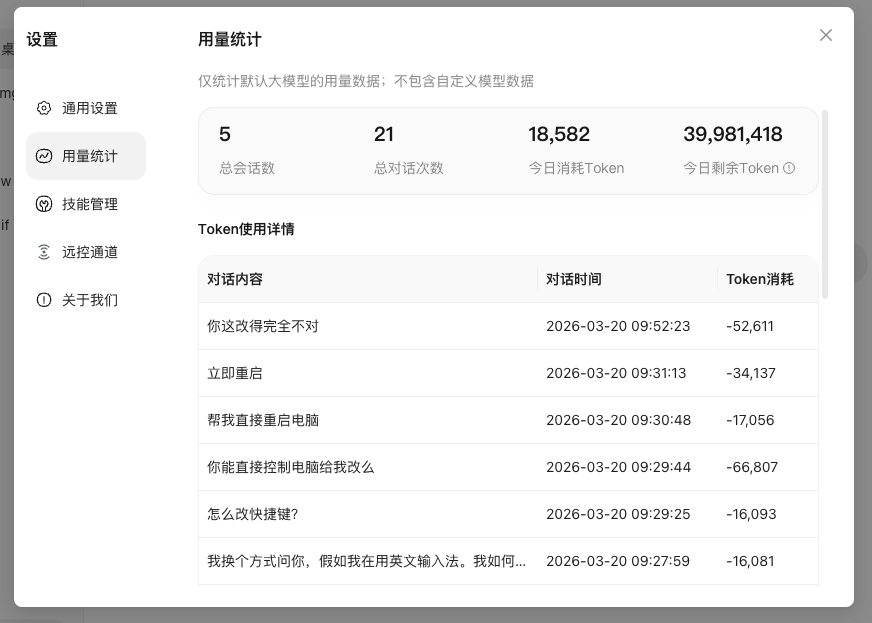Open the 通用设置 menu item
Viewport: 872px width, 623px height.
89,108
